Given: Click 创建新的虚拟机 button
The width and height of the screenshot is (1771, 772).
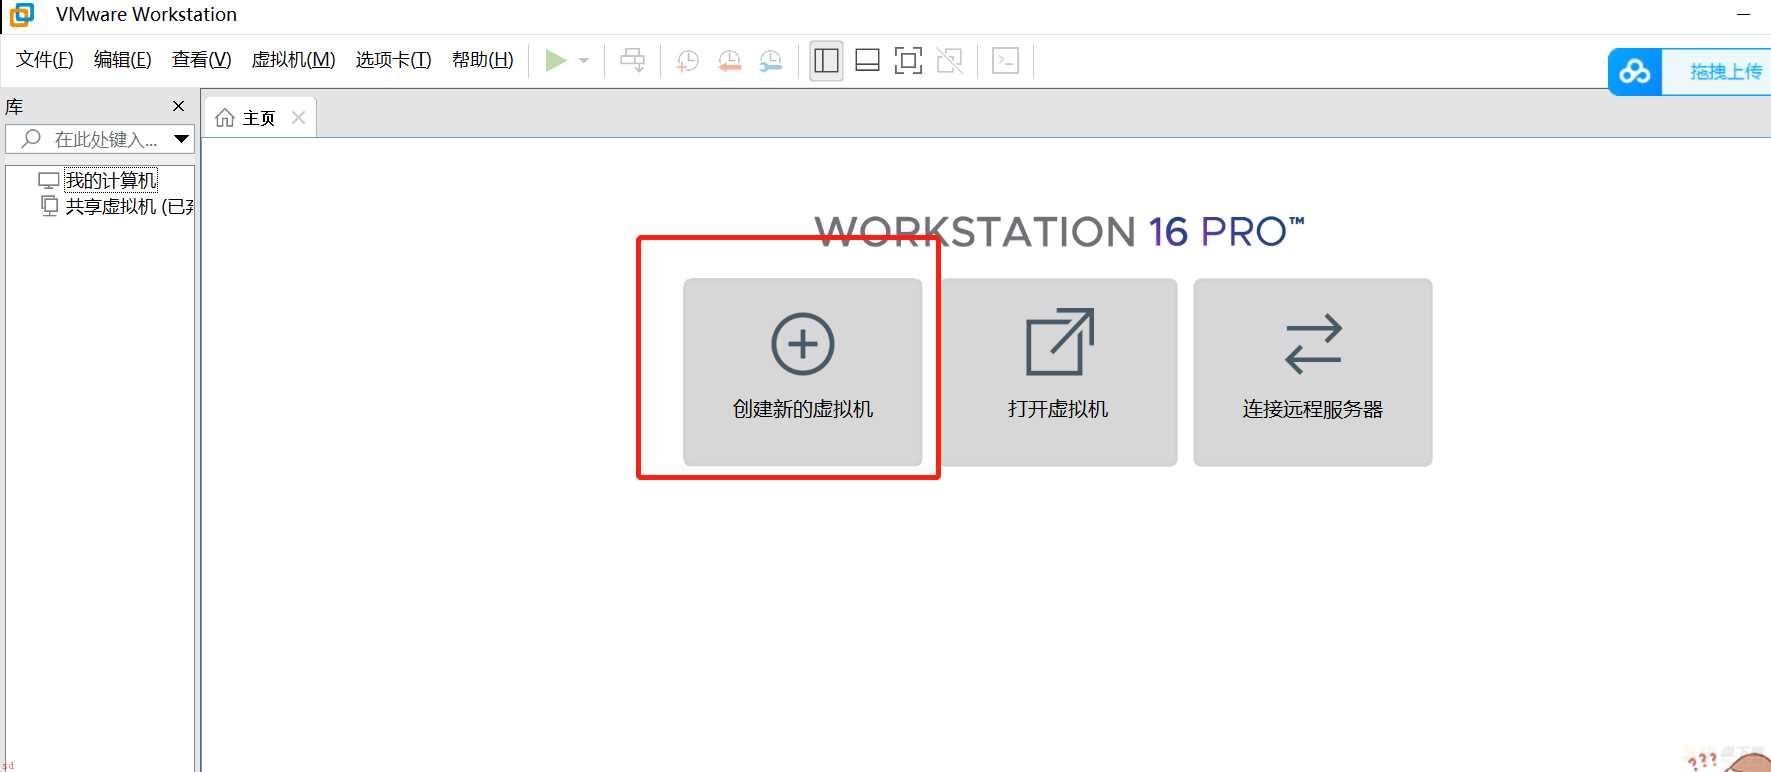Looking at the screenshot, I should (803, 372).
